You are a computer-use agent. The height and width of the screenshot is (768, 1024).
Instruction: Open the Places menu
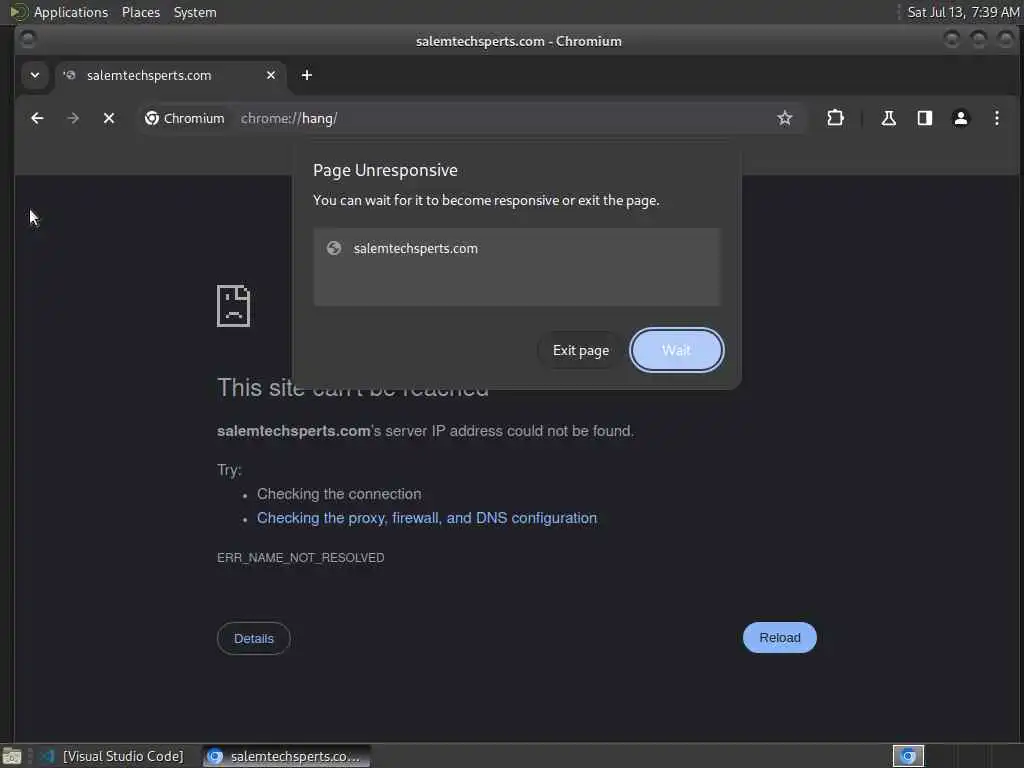click(x=141, y=12)
